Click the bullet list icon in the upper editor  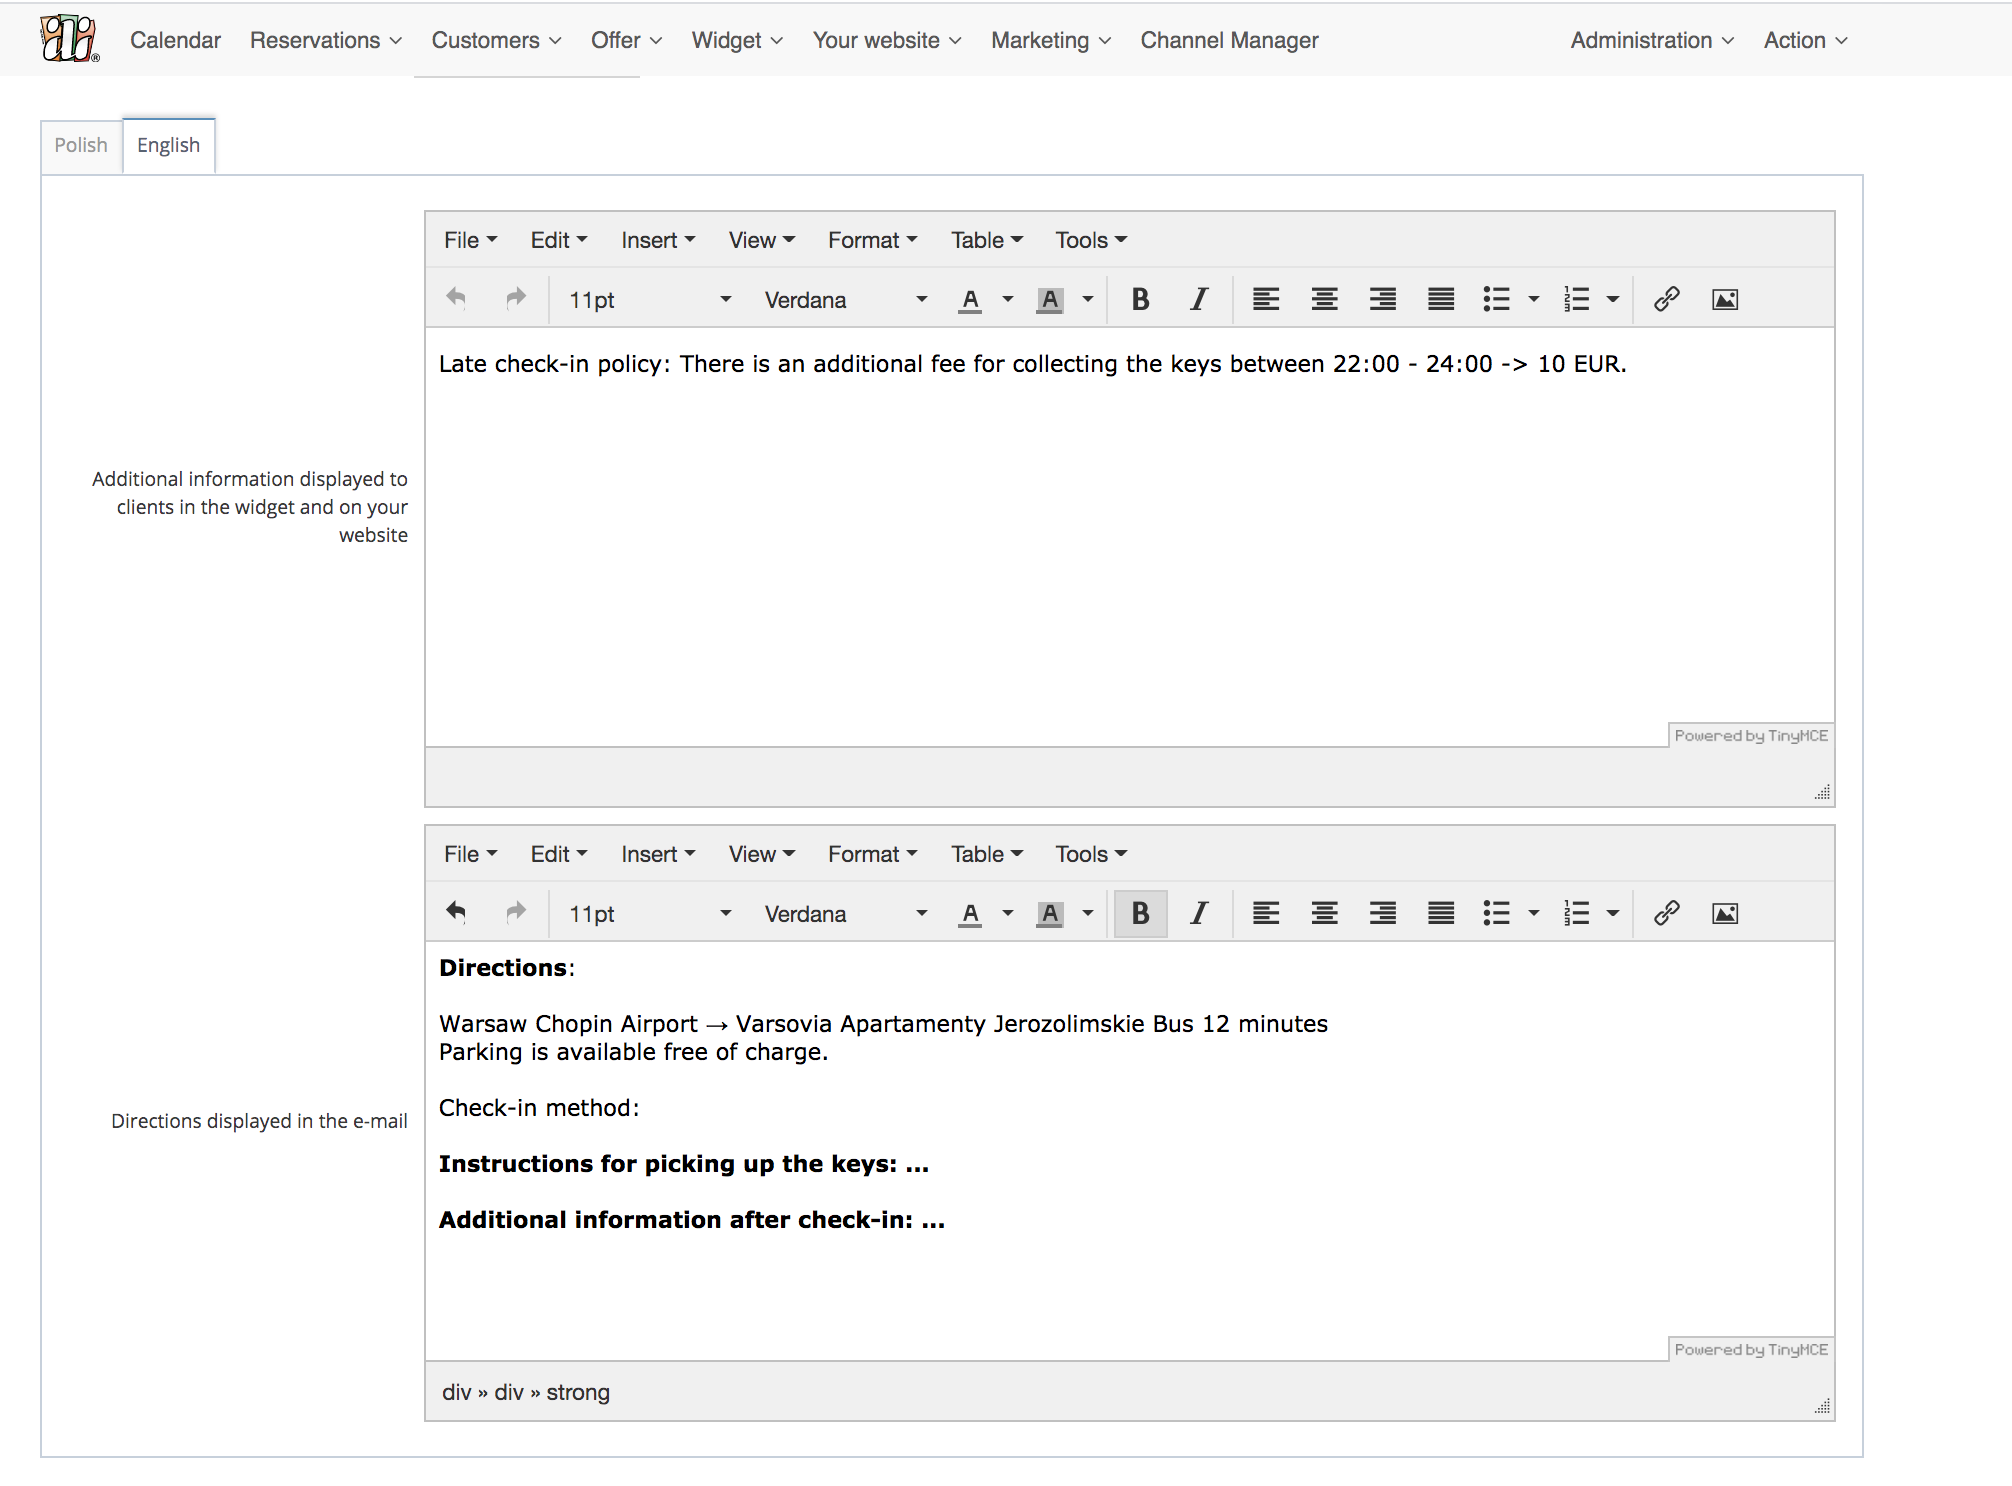[1496, 299]
